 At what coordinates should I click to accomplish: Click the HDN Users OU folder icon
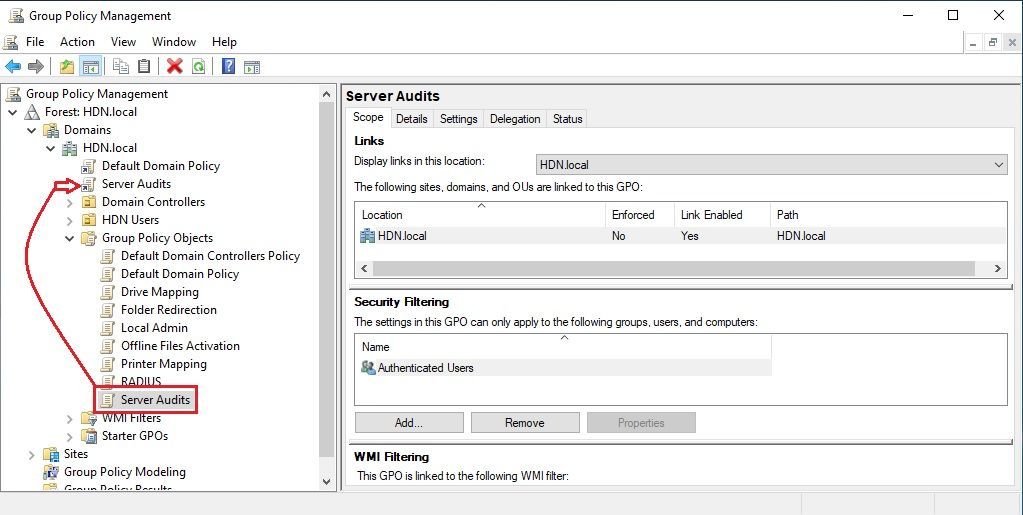click(x=89, y=220)
